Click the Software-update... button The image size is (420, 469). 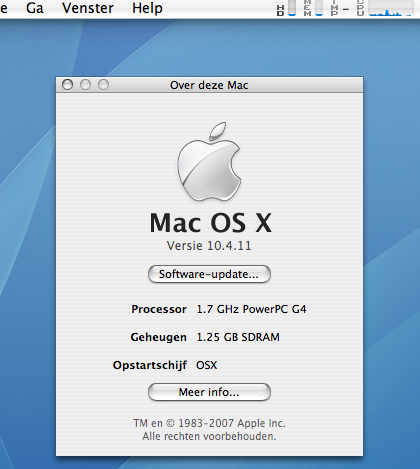(209, 274)
